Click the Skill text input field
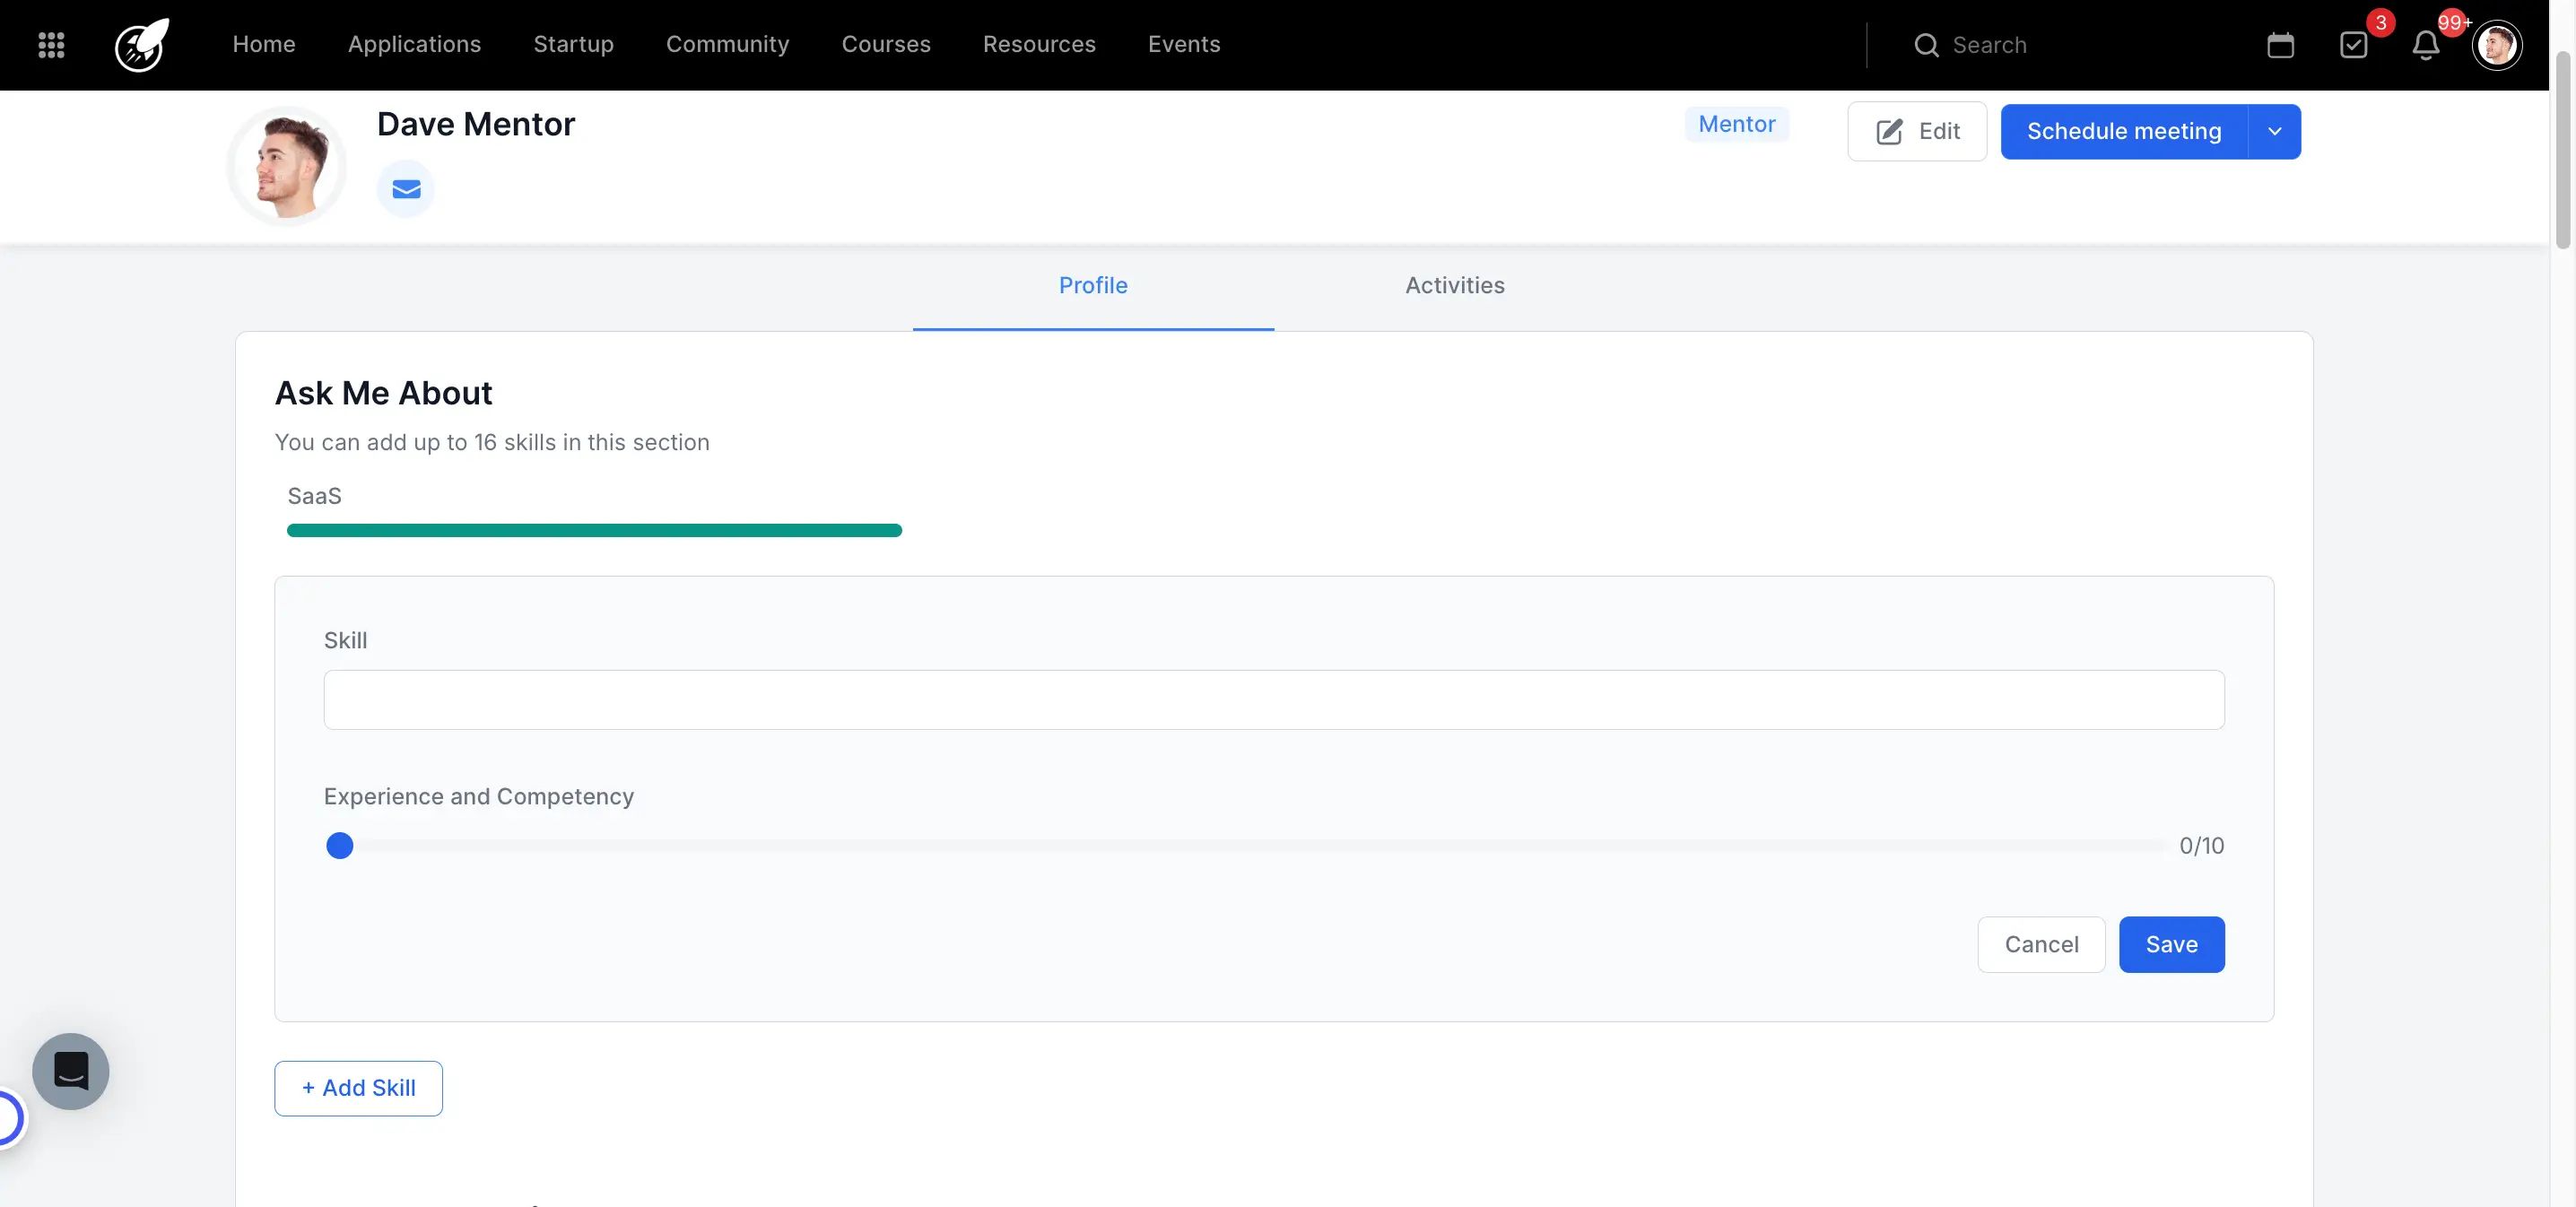Screen dimensions: 2576x1207 pyautogui.click(x=1273, y=700)
